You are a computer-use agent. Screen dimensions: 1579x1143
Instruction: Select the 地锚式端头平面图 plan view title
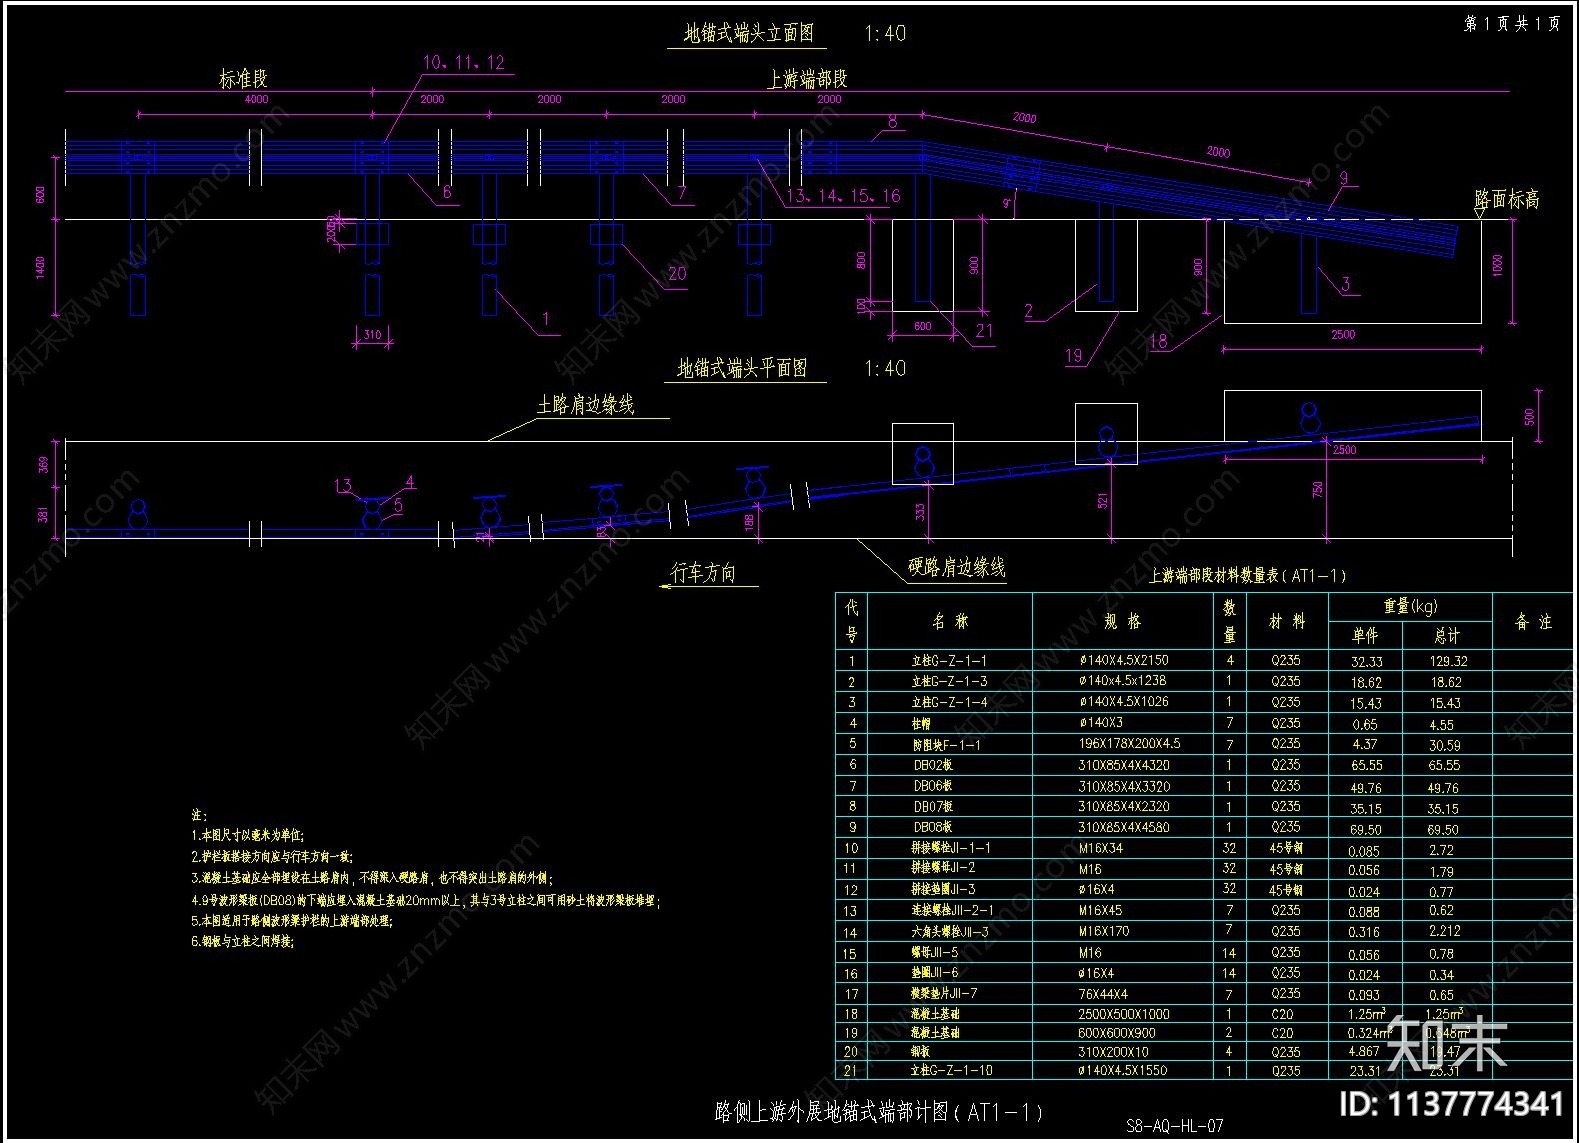tap(742, 368)
